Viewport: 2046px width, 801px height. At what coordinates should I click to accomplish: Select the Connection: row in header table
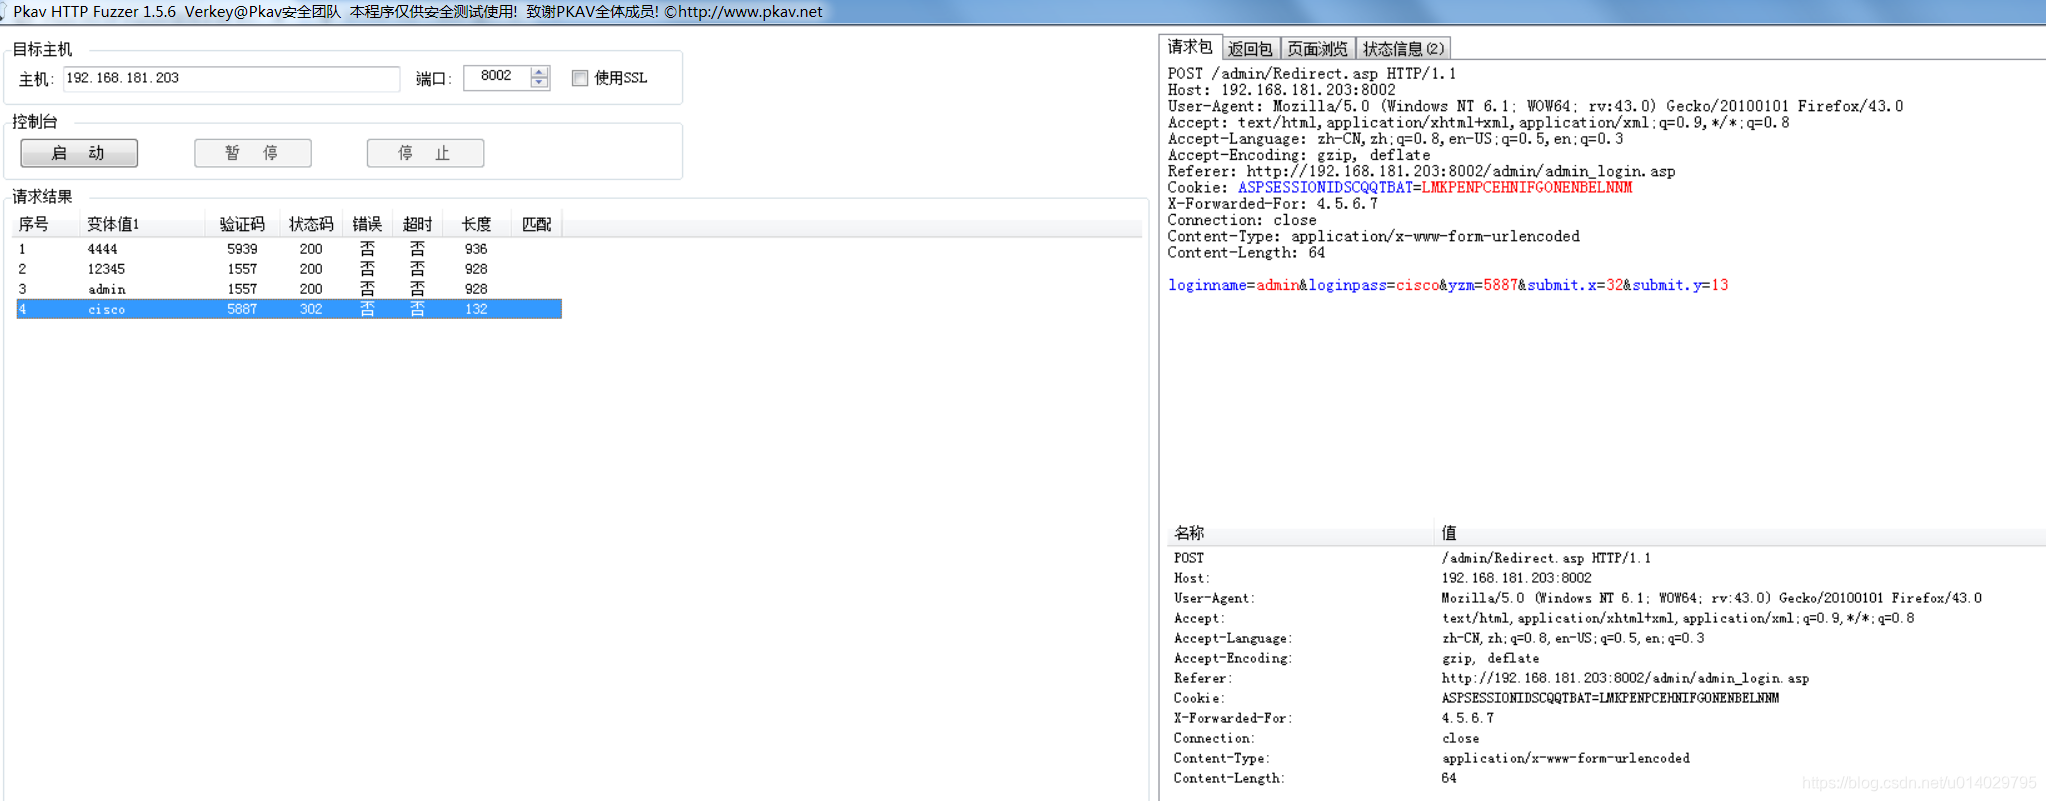click(x=1606, y=738)
